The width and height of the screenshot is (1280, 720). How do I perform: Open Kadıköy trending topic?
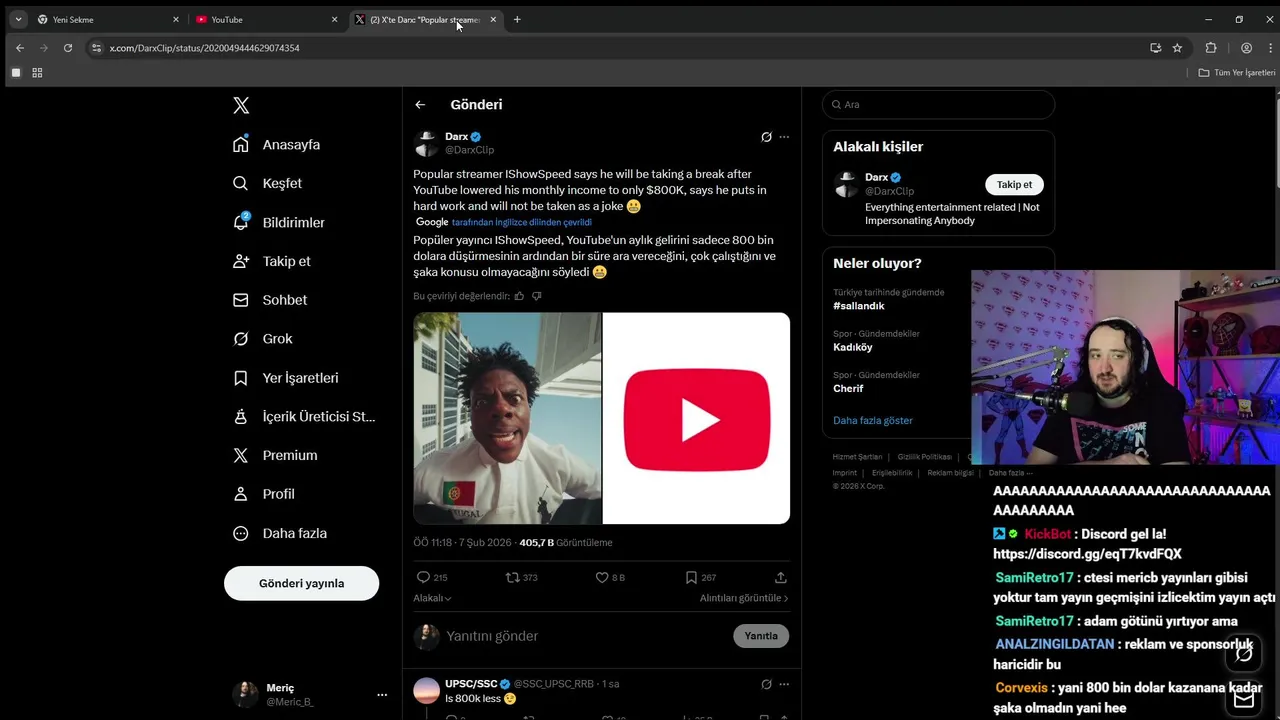point(853,347)
